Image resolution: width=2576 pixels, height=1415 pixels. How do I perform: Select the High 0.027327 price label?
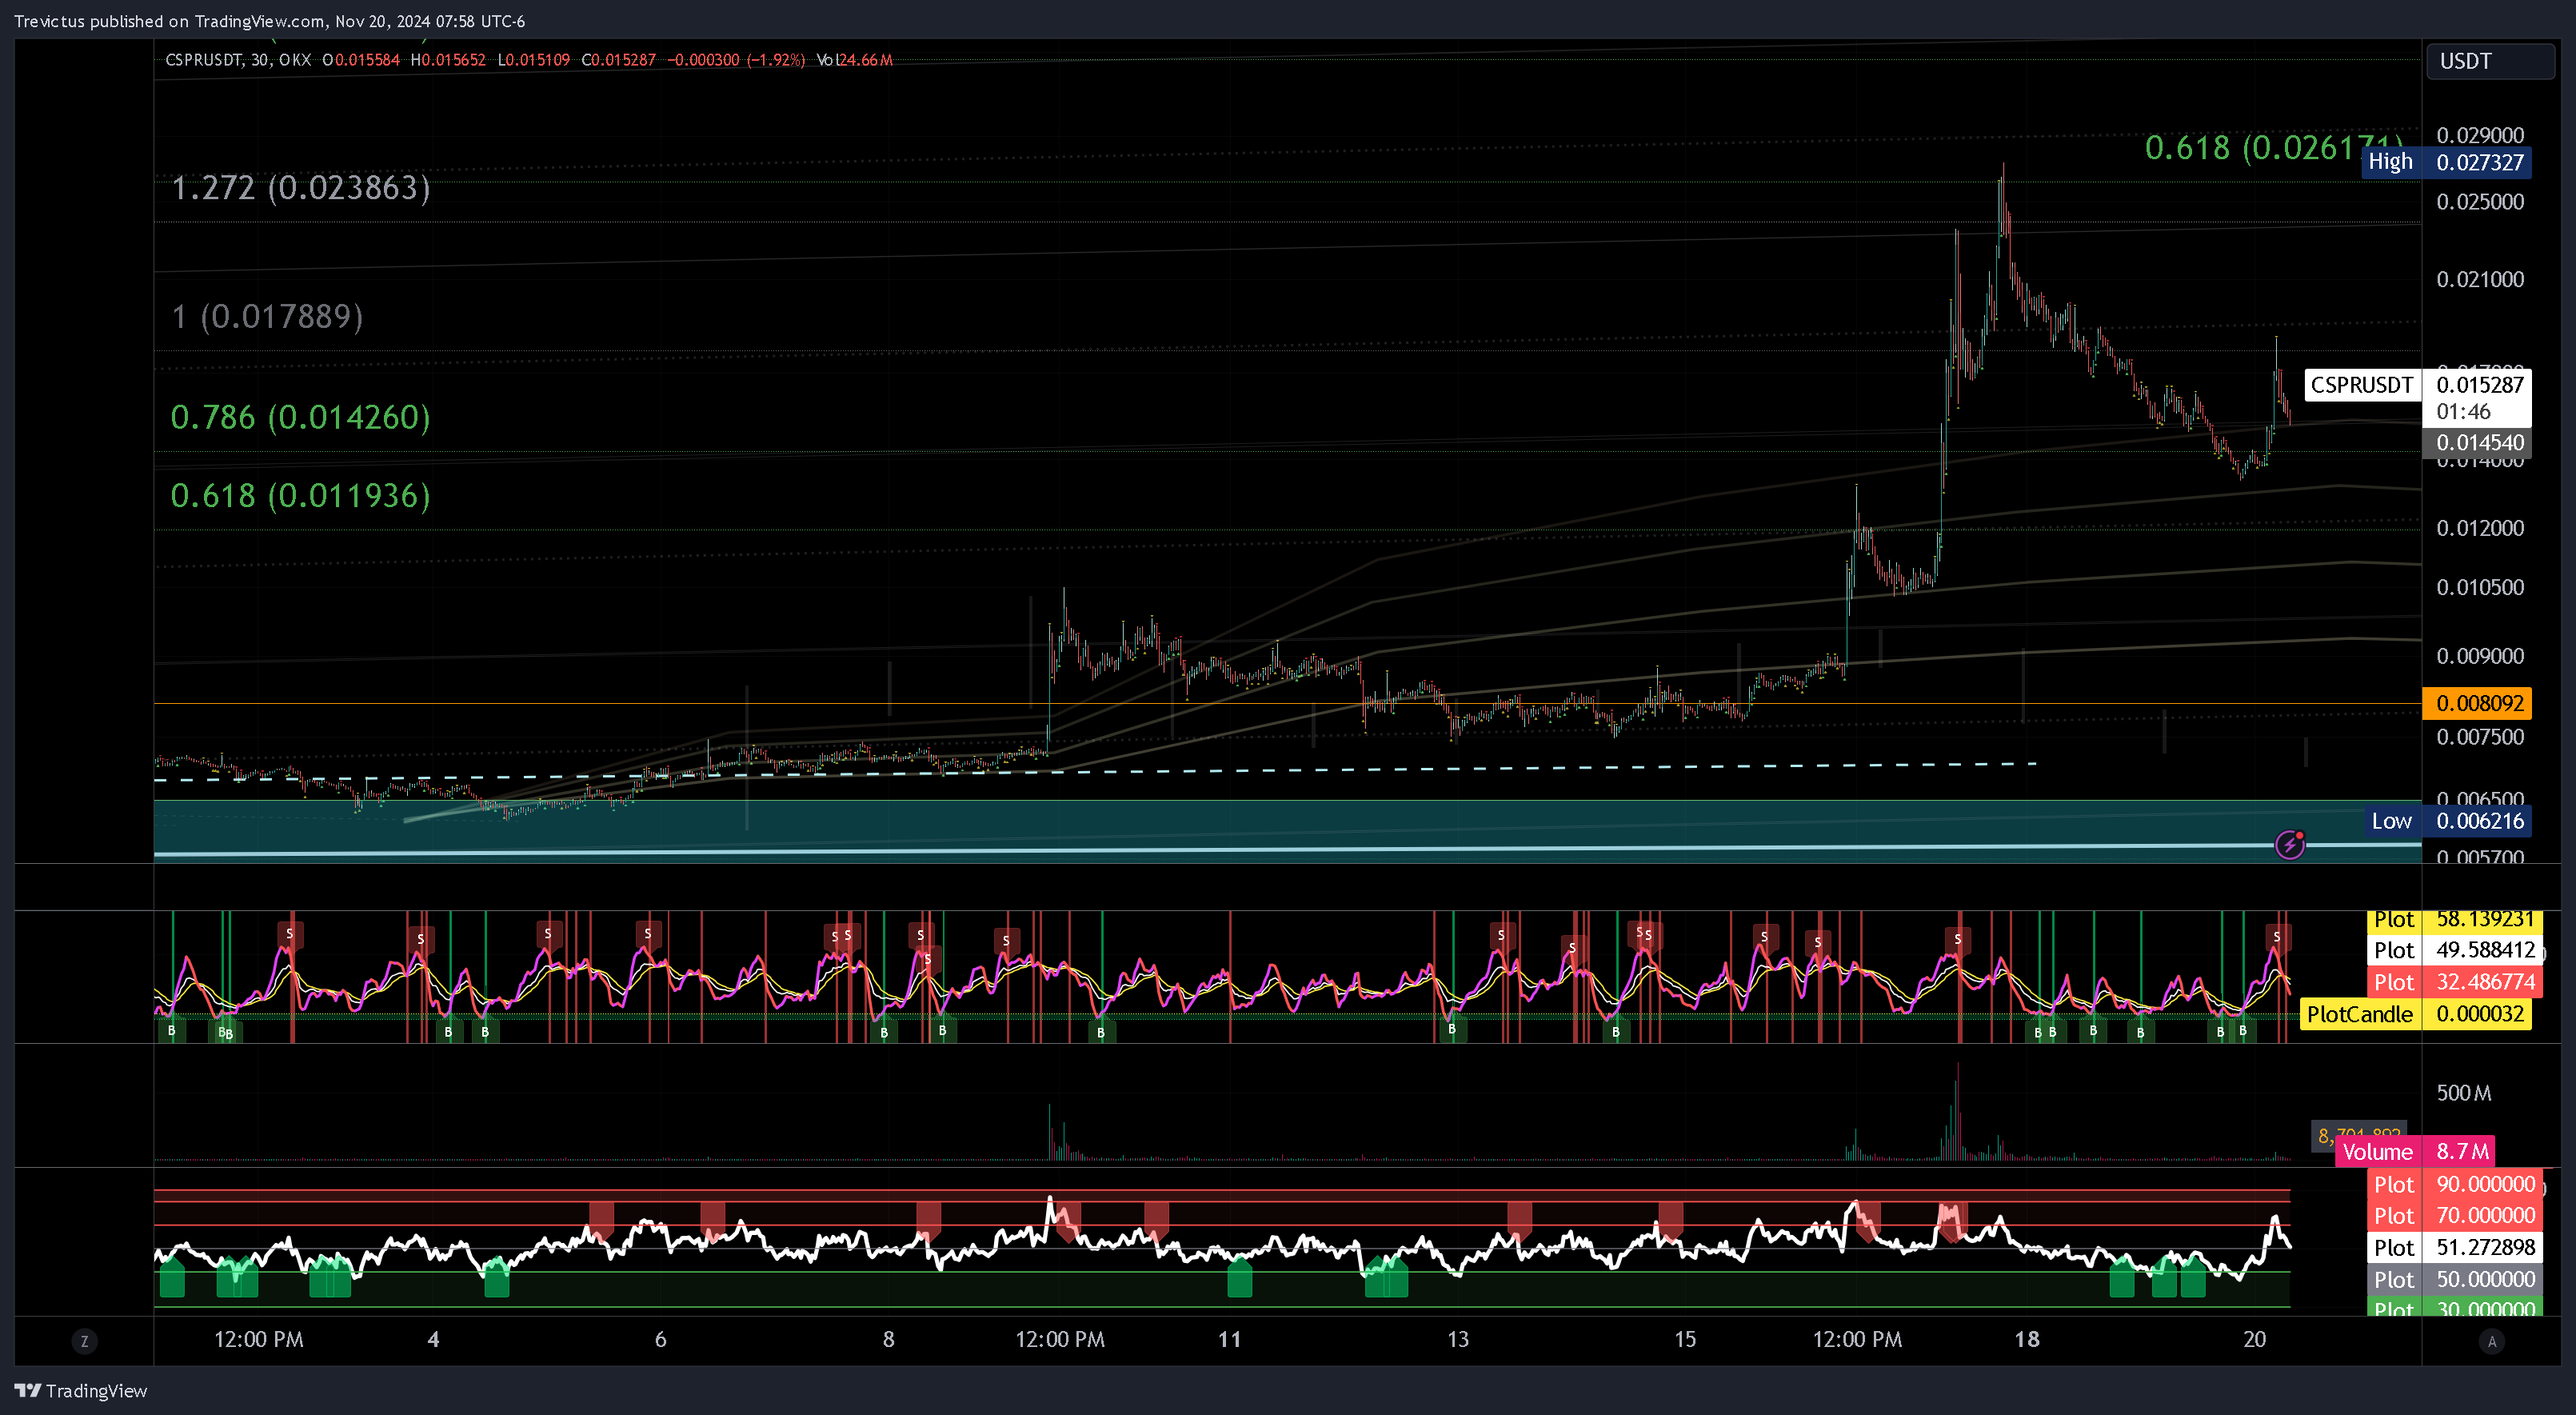coord(2446,162)
